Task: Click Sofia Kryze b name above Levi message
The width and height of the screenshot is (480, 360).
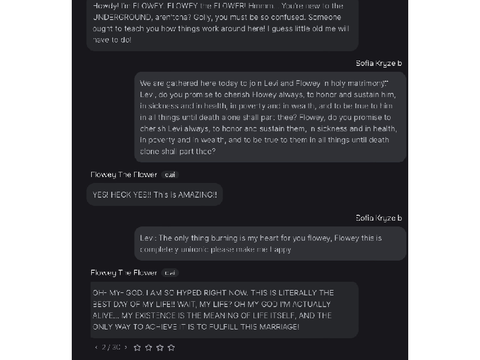Action: click(x=379, y=218)
